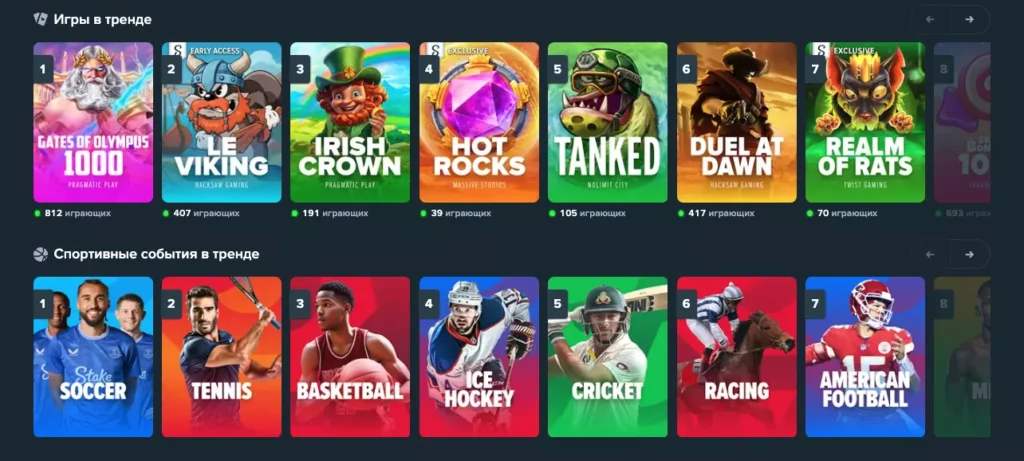Open Realm of Rats game
This screenshot has width=1024, height=461.
pos(865,123)
